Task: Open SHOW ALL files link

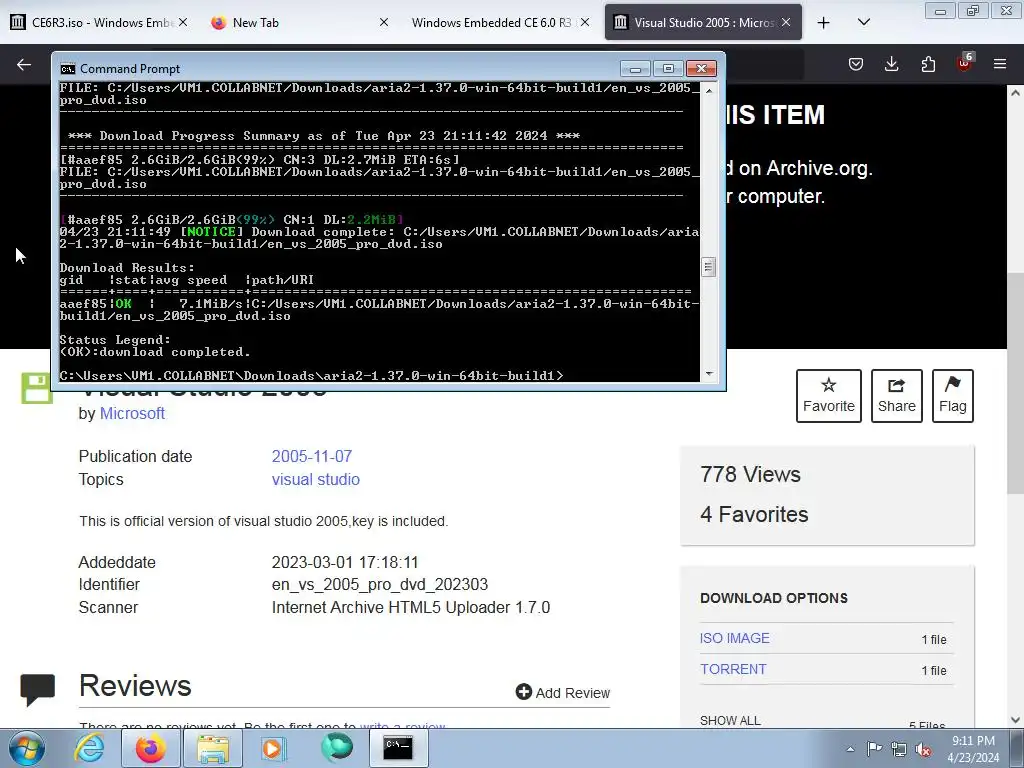Action: coord(730,720)
